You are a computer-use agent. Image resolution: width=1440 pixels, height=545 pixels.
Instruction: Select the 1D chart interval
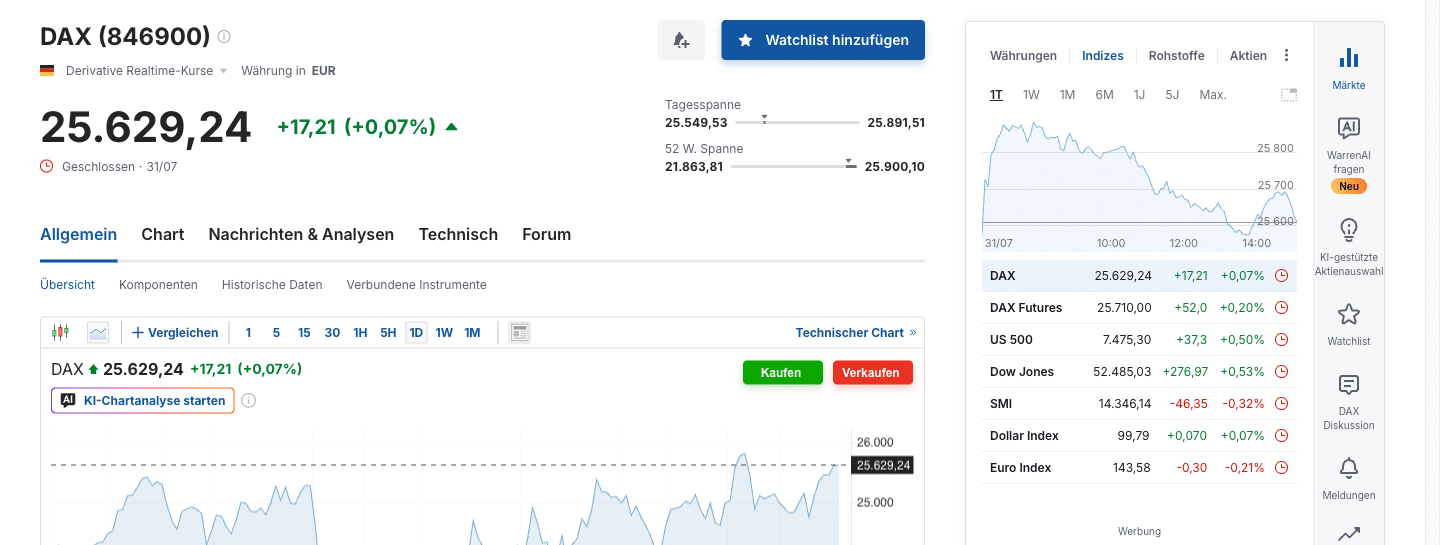tap(416, 333)
